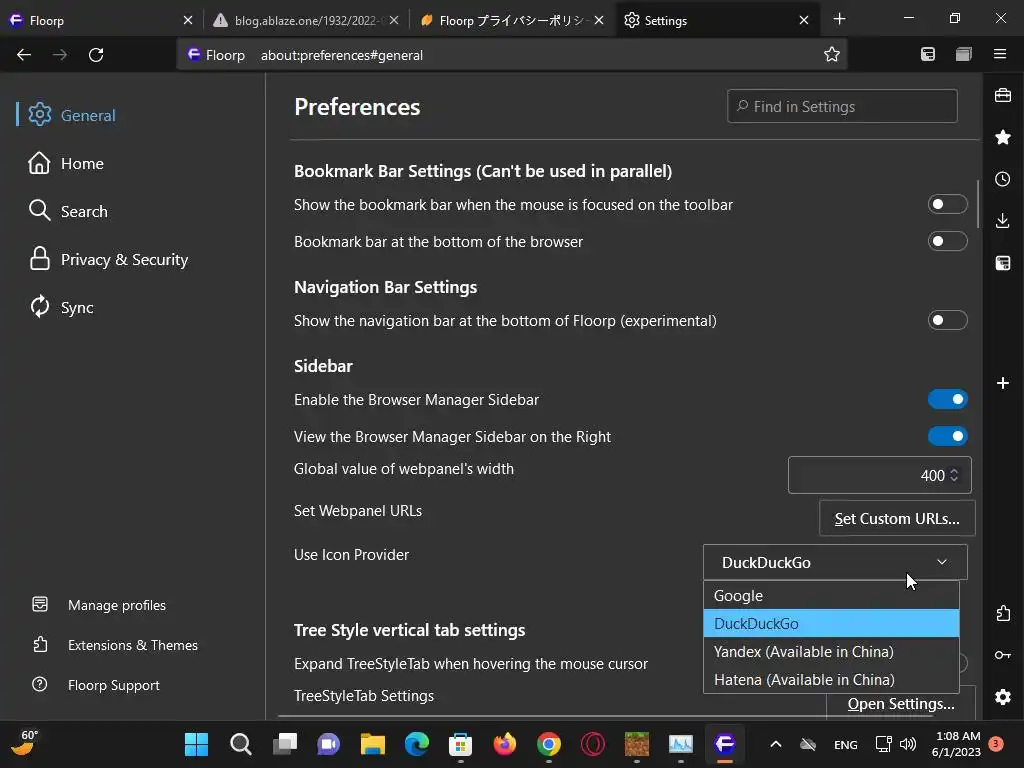Open the Browser Manager Sidebar toolbar icon
This screenshot has width=1024, height=768.
(x=928, y=54)
